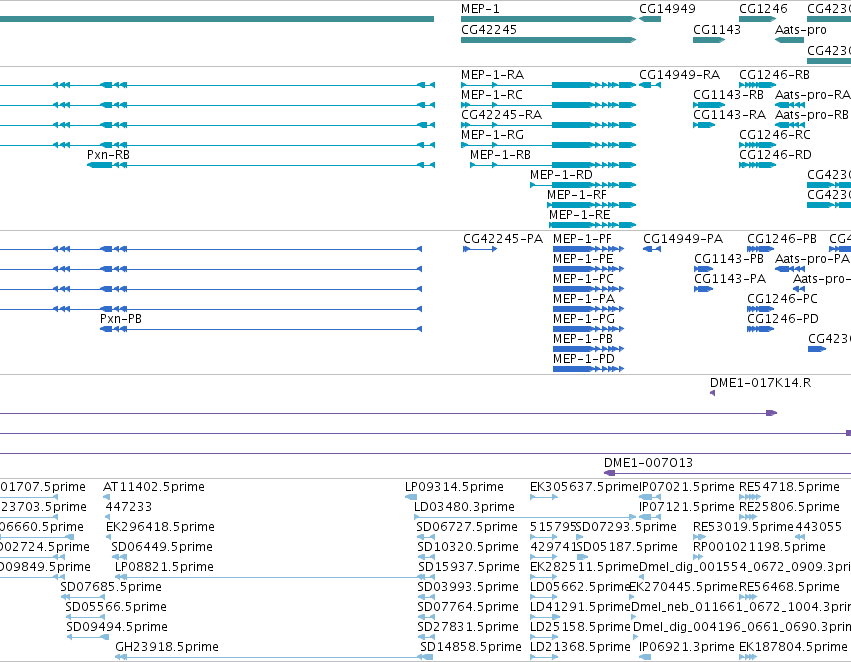
Task: Click protein CG1143-PB label
Action: click(729, 259)
